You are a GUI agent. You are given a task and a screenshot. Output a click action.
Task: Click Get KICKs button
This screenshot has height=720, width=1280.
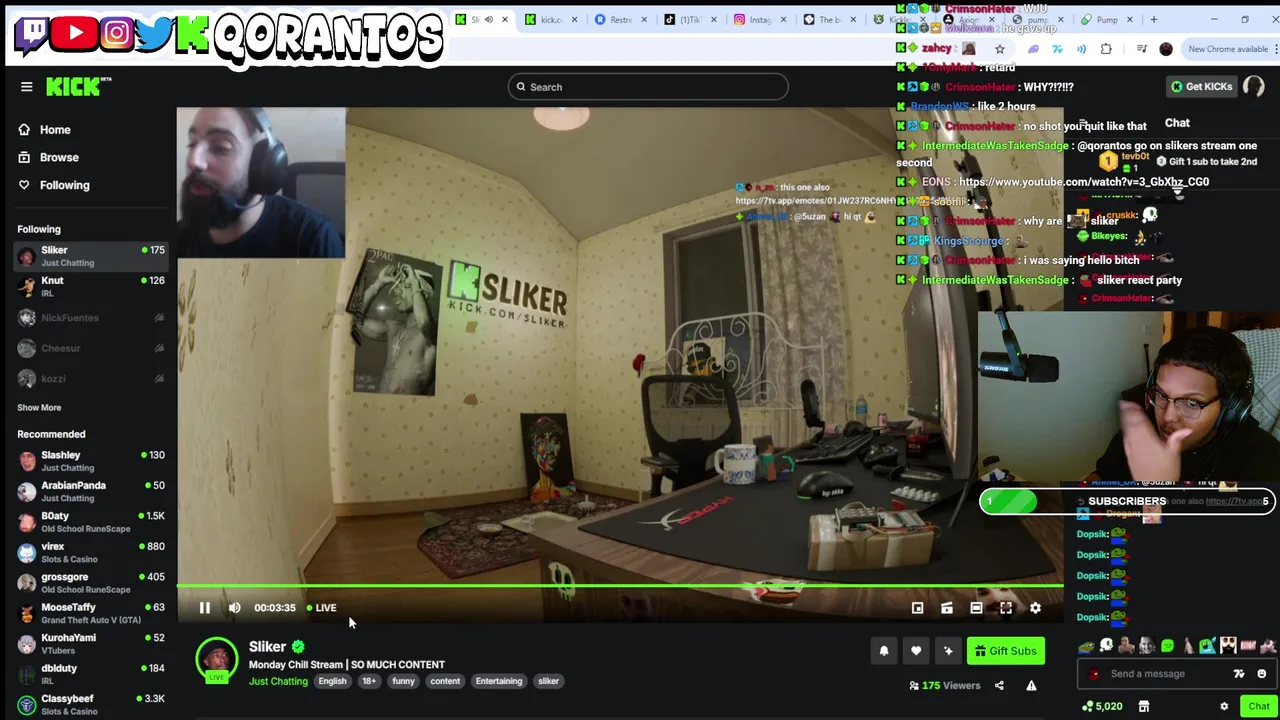pyautogui.click(x=1202, y=87)
